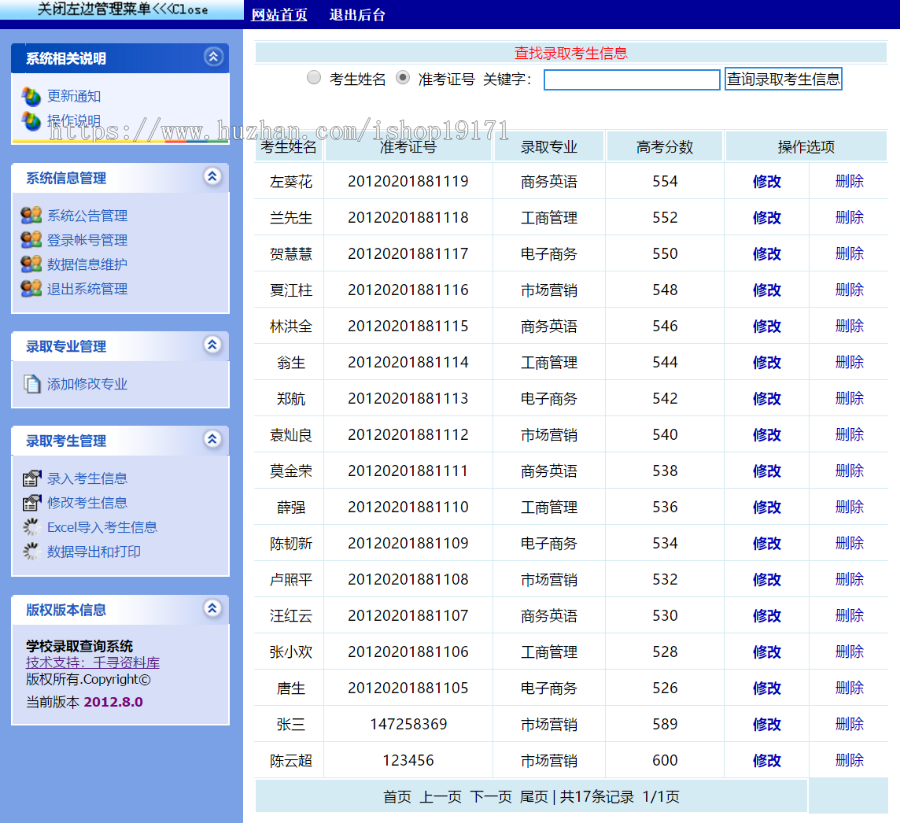Open the 网站首页 menu item

tap(281, 15)
